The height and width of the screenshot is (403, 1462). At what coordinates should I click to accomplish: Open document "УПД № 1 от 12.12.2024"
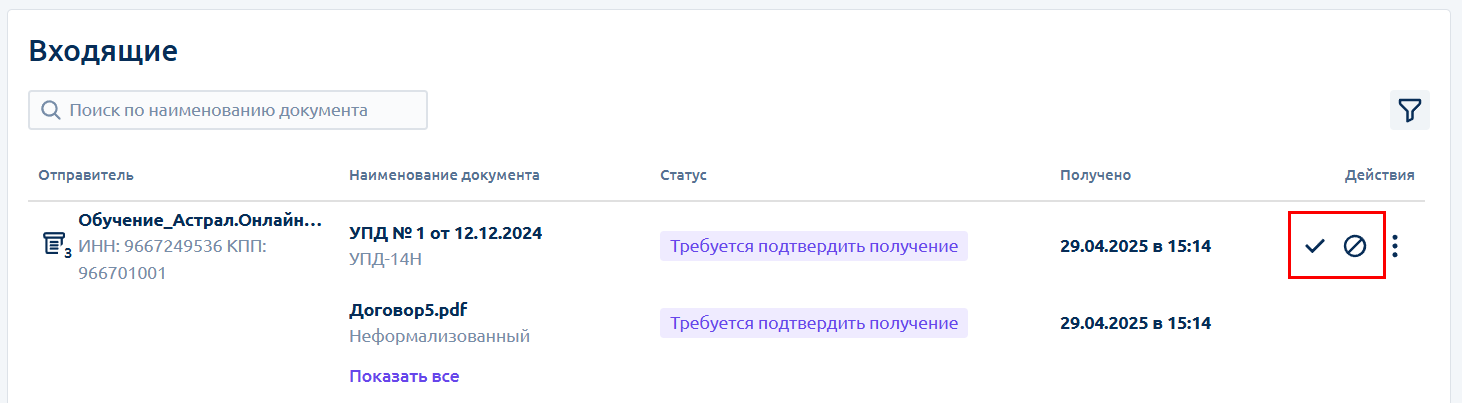pos(446,233)
